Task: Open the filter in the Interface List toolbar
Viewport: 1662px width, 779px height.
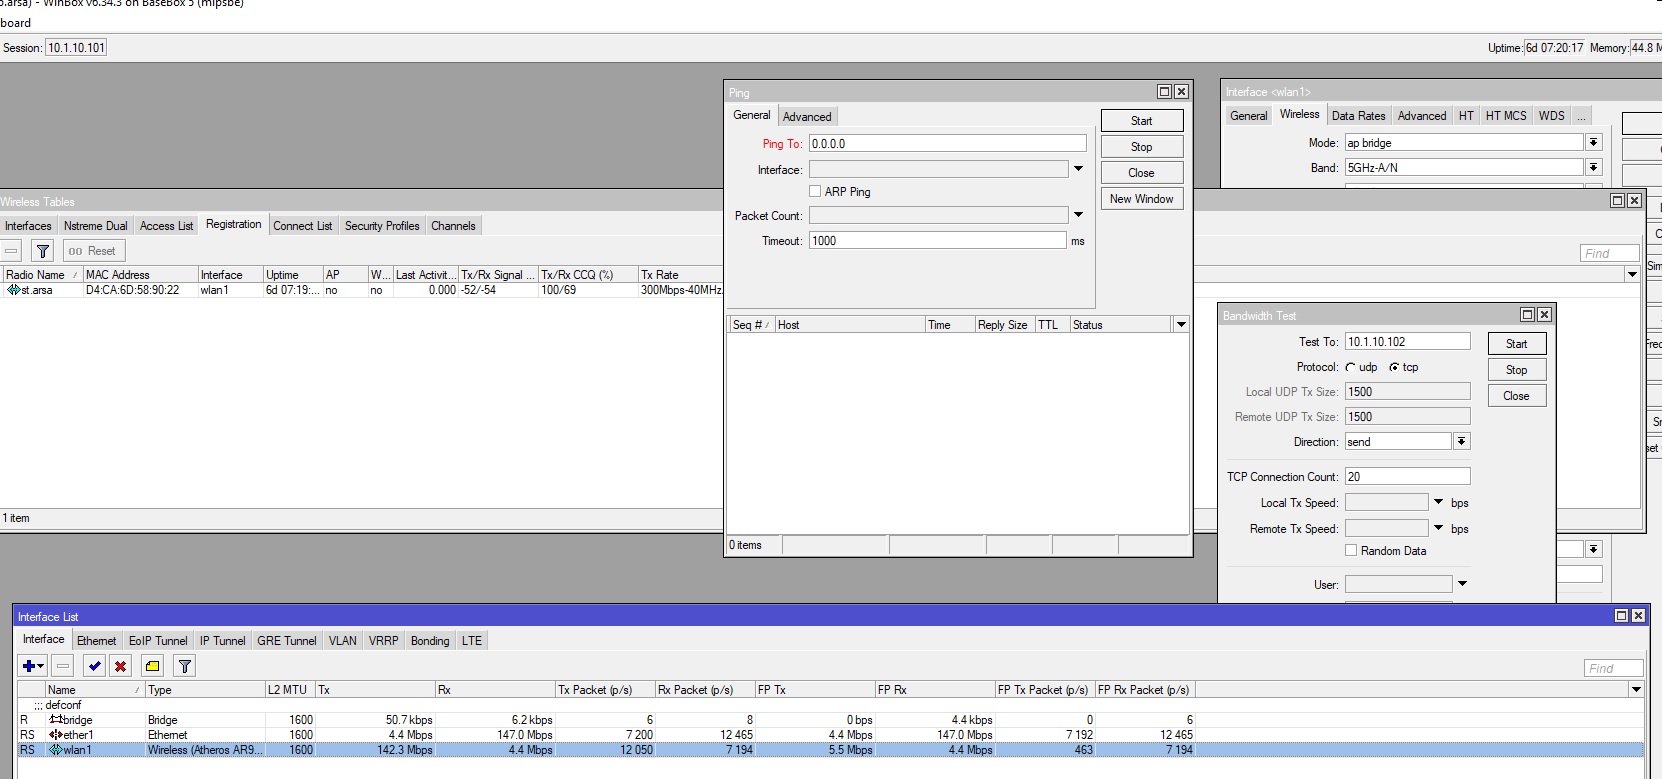Action: click(185, 666)
